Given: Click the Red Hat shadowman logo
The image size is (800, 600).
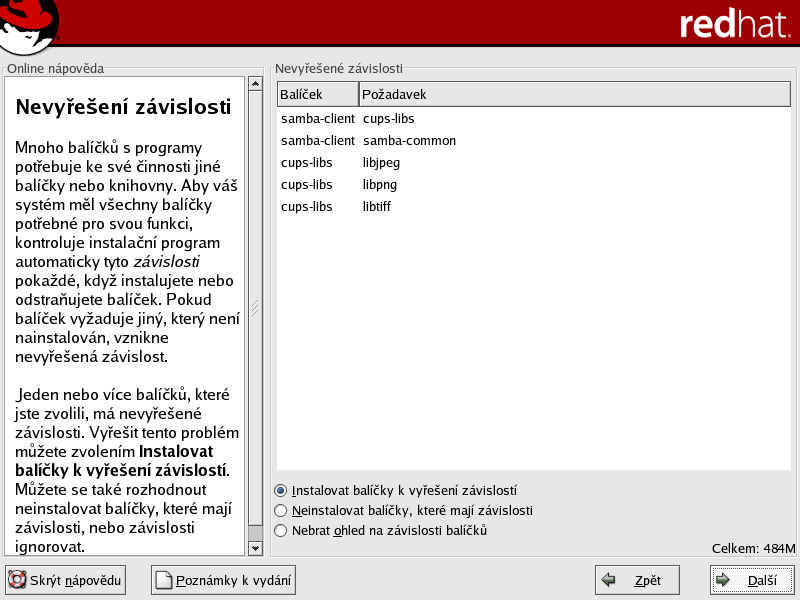Looking at the screenshot, I should (x=28, y=26).
